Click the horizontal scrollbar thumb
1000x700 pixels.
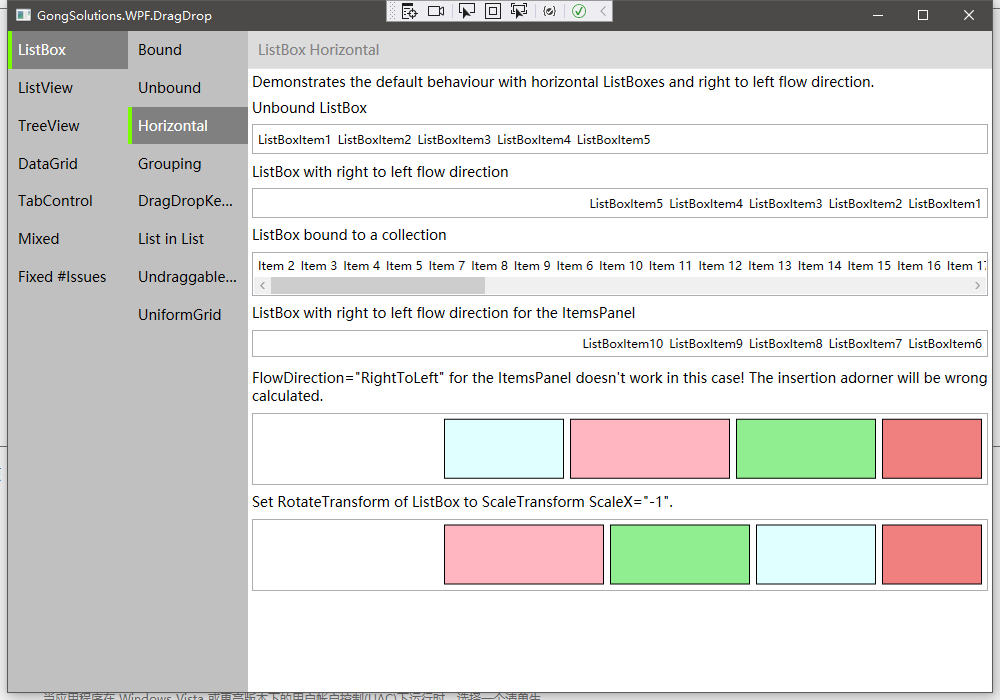(x=378, y=286)
